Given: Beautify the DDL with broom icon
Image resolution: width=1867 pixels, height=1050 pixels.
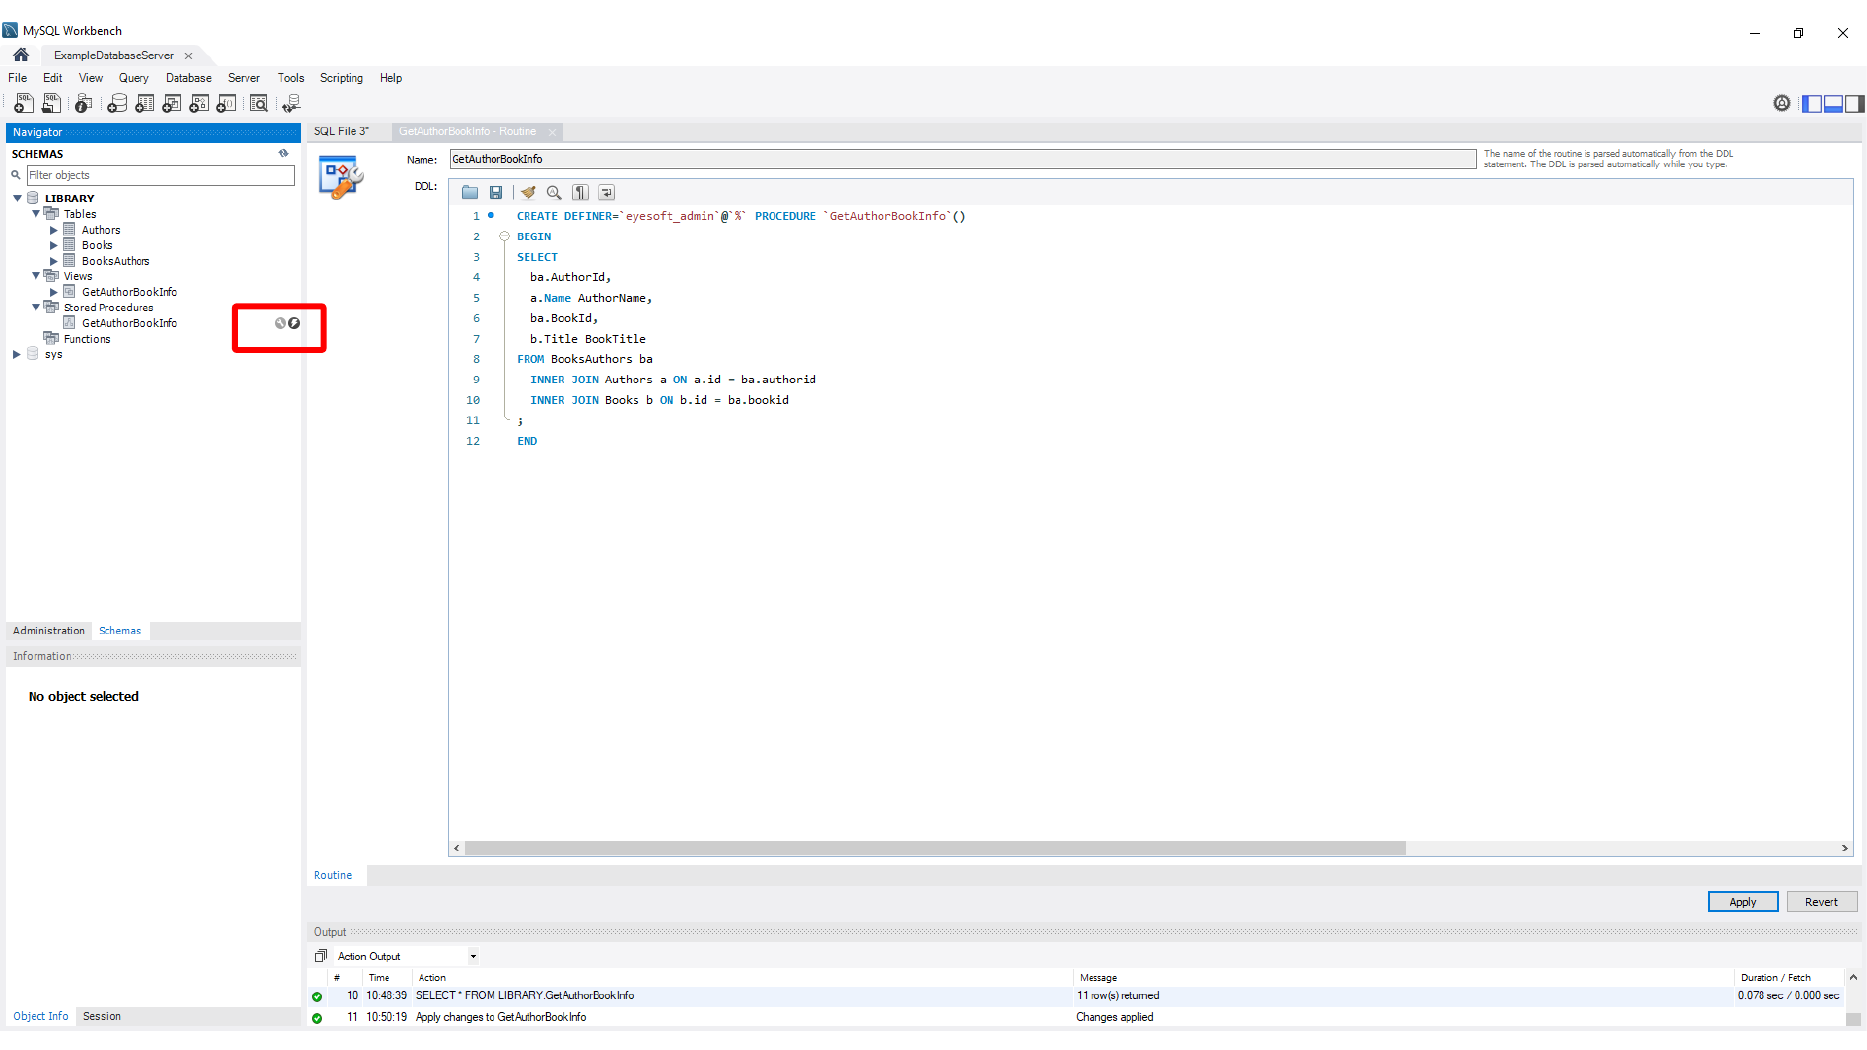Looking at the screenshot, I should (528, 192).
